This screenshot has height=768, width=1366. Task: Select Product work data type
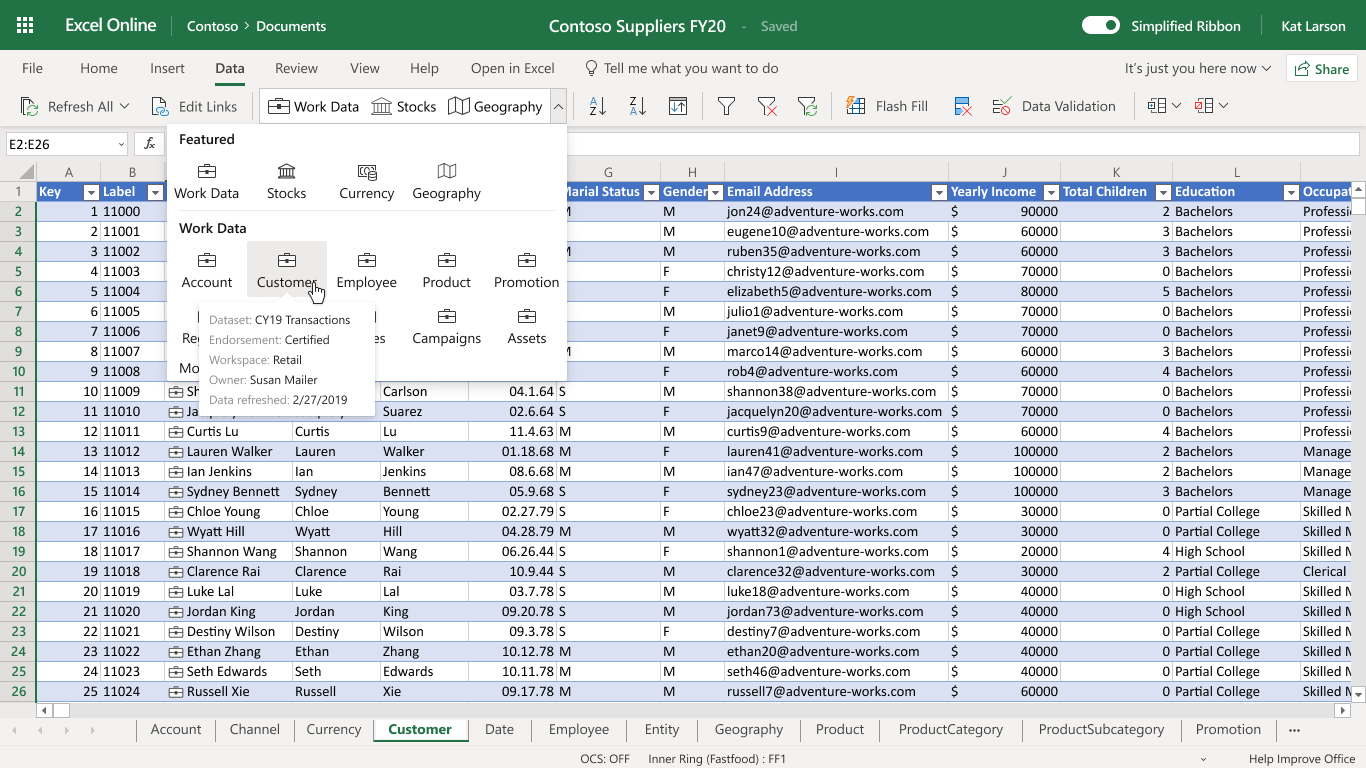pos(447,270)
